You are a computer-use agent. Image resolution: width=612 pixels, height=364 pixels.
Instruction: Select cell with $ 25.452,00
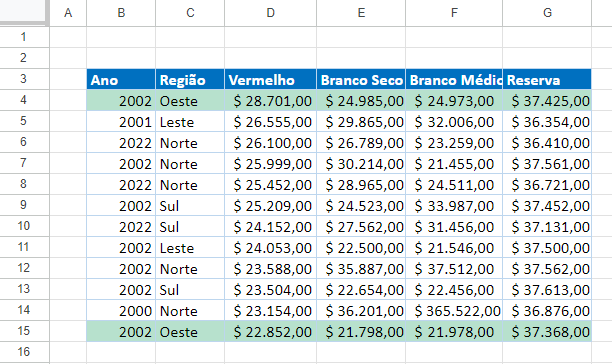point(270,185)
